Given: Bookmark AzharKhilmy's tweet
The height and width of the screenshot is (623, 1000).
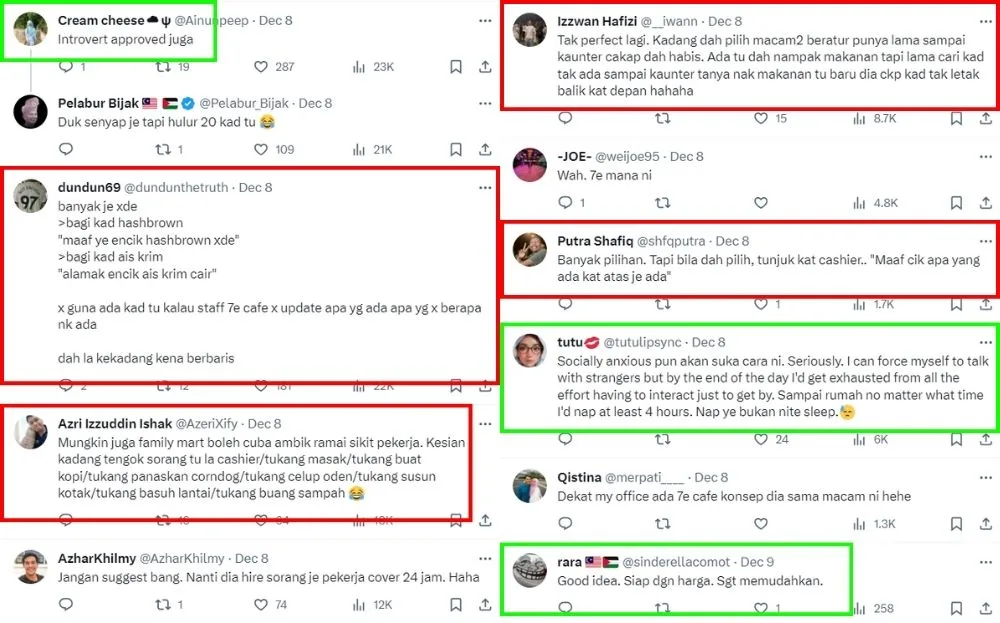Looking at the screenshot, I should (x=456, y=605).
